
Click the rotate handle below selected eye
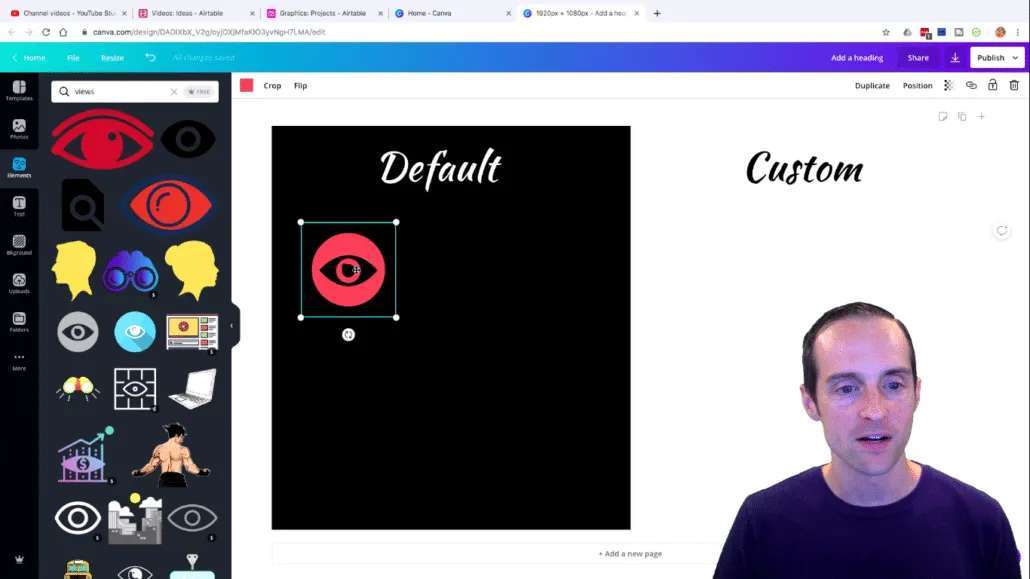pos(348,335)
